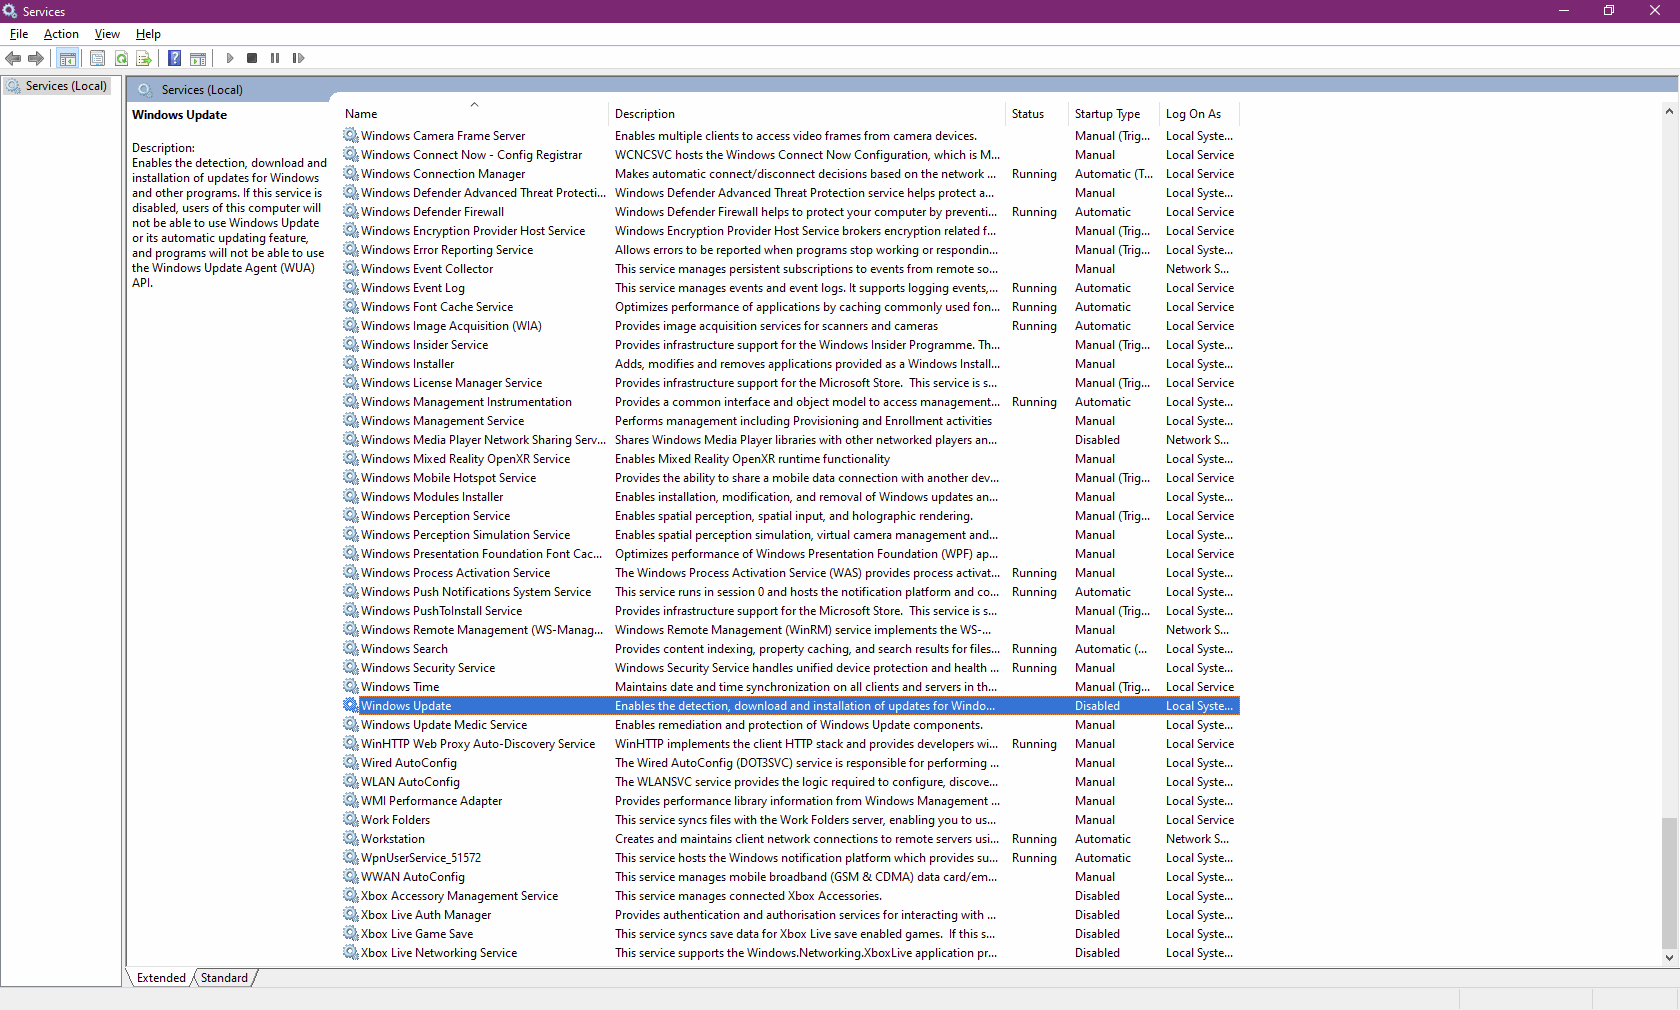Click the vertical scrollbar thumb of the list
1680x1010 pixels.
1669,883
